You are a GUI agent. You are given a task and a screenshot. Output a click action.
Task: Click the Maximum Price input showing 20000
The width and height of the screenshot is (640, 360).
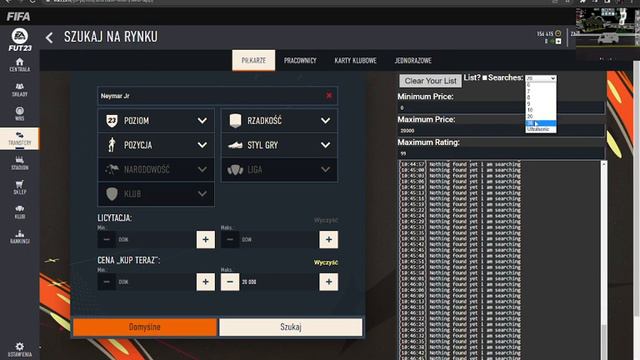(501, 131)
